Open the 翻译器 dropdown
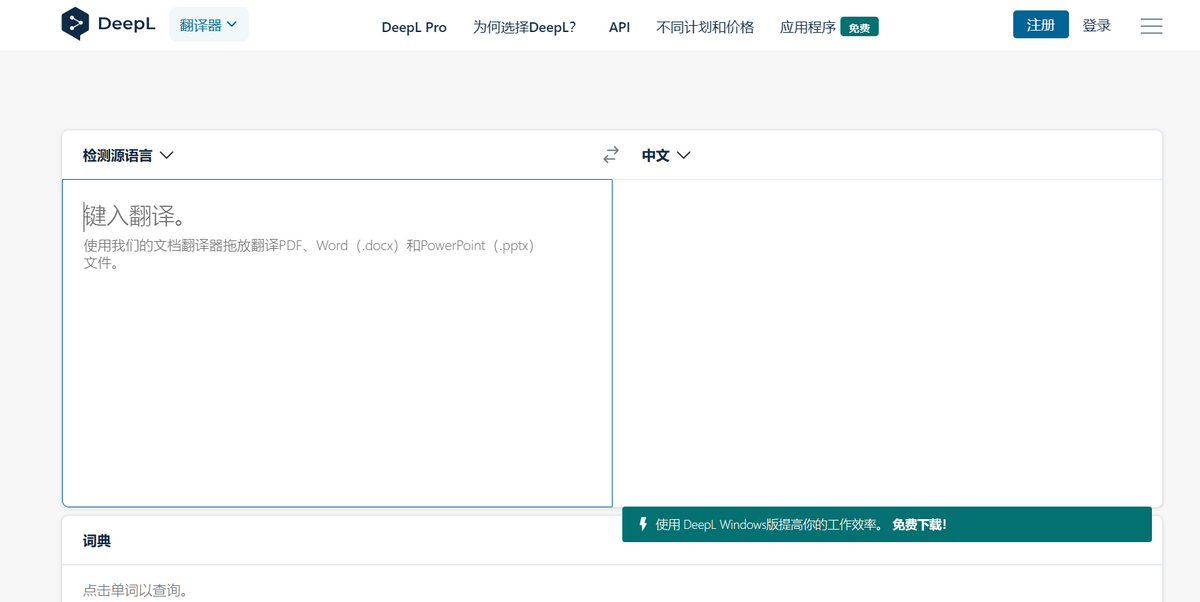 (209, 25)
